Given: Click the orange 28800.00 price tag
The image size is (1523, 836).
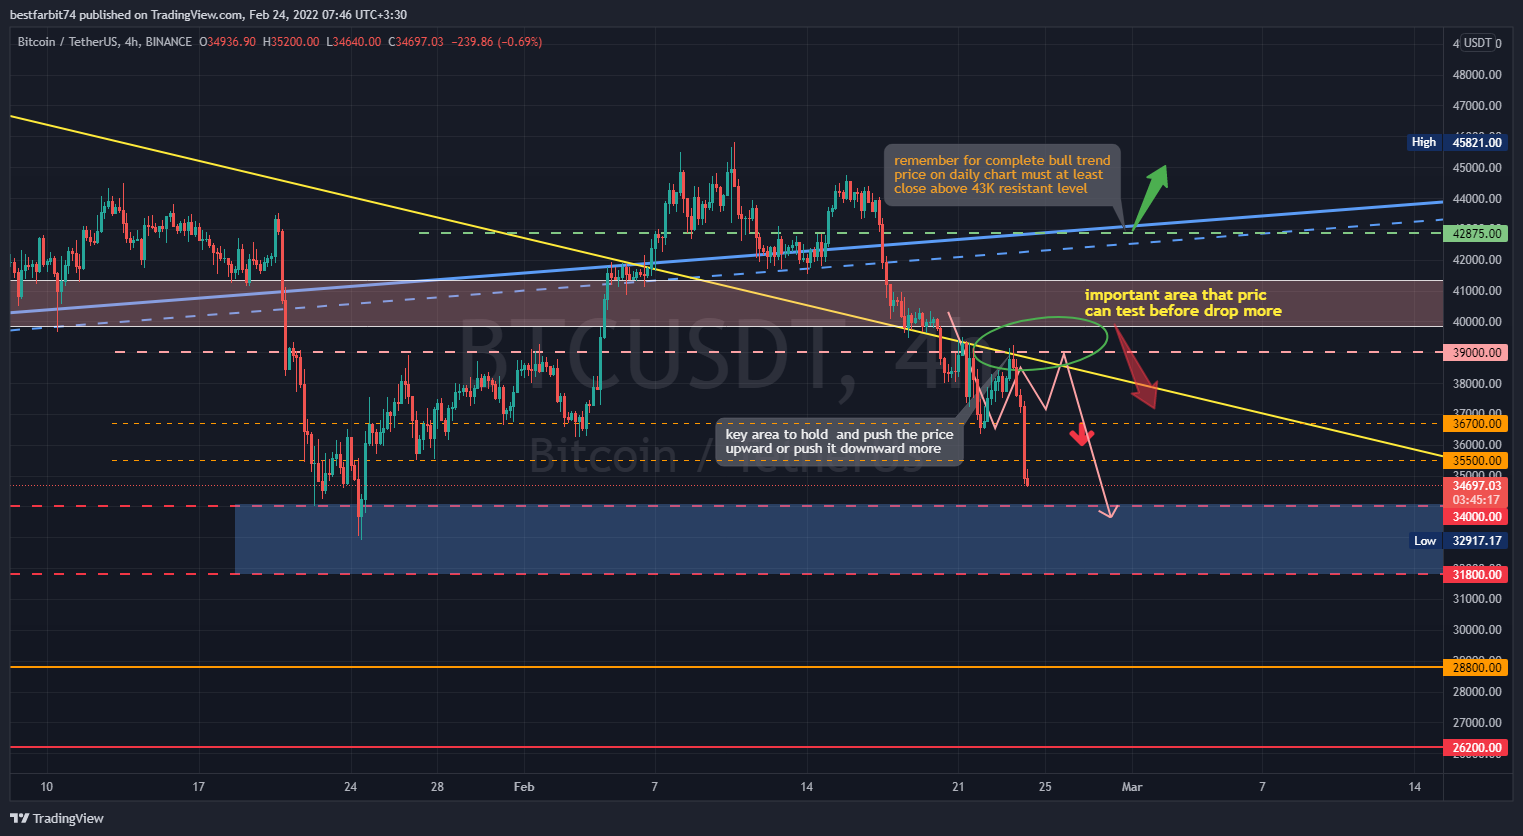Looking at the screenshot, I should (1476, 667).
